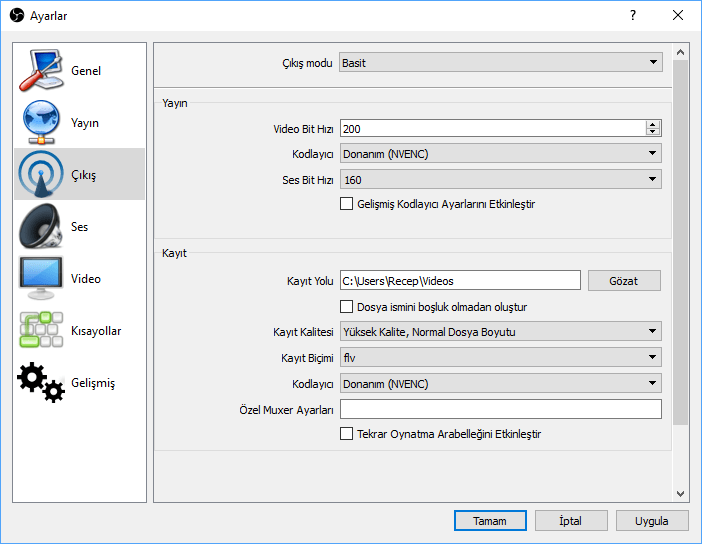Image resolution: width=702 pixels, height=544 pixels.
Task: Select the Video monitor icon
Action: [42, 279]
